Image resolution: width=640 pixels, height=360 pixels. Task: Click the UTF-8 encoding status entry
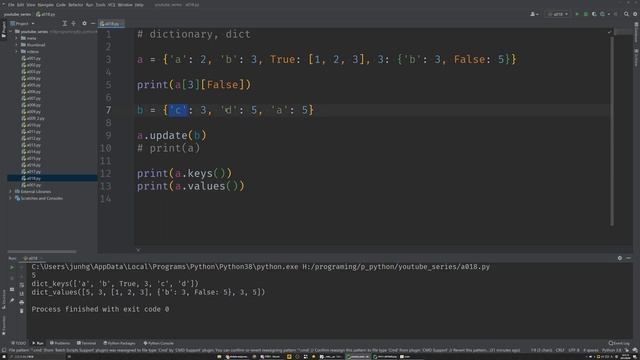tap(573, 350)
